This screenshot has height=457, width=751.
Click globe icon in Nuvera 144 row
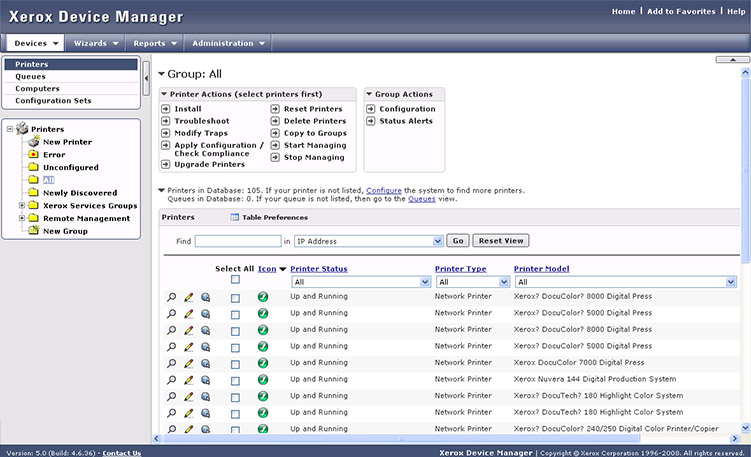coord(205,380)
